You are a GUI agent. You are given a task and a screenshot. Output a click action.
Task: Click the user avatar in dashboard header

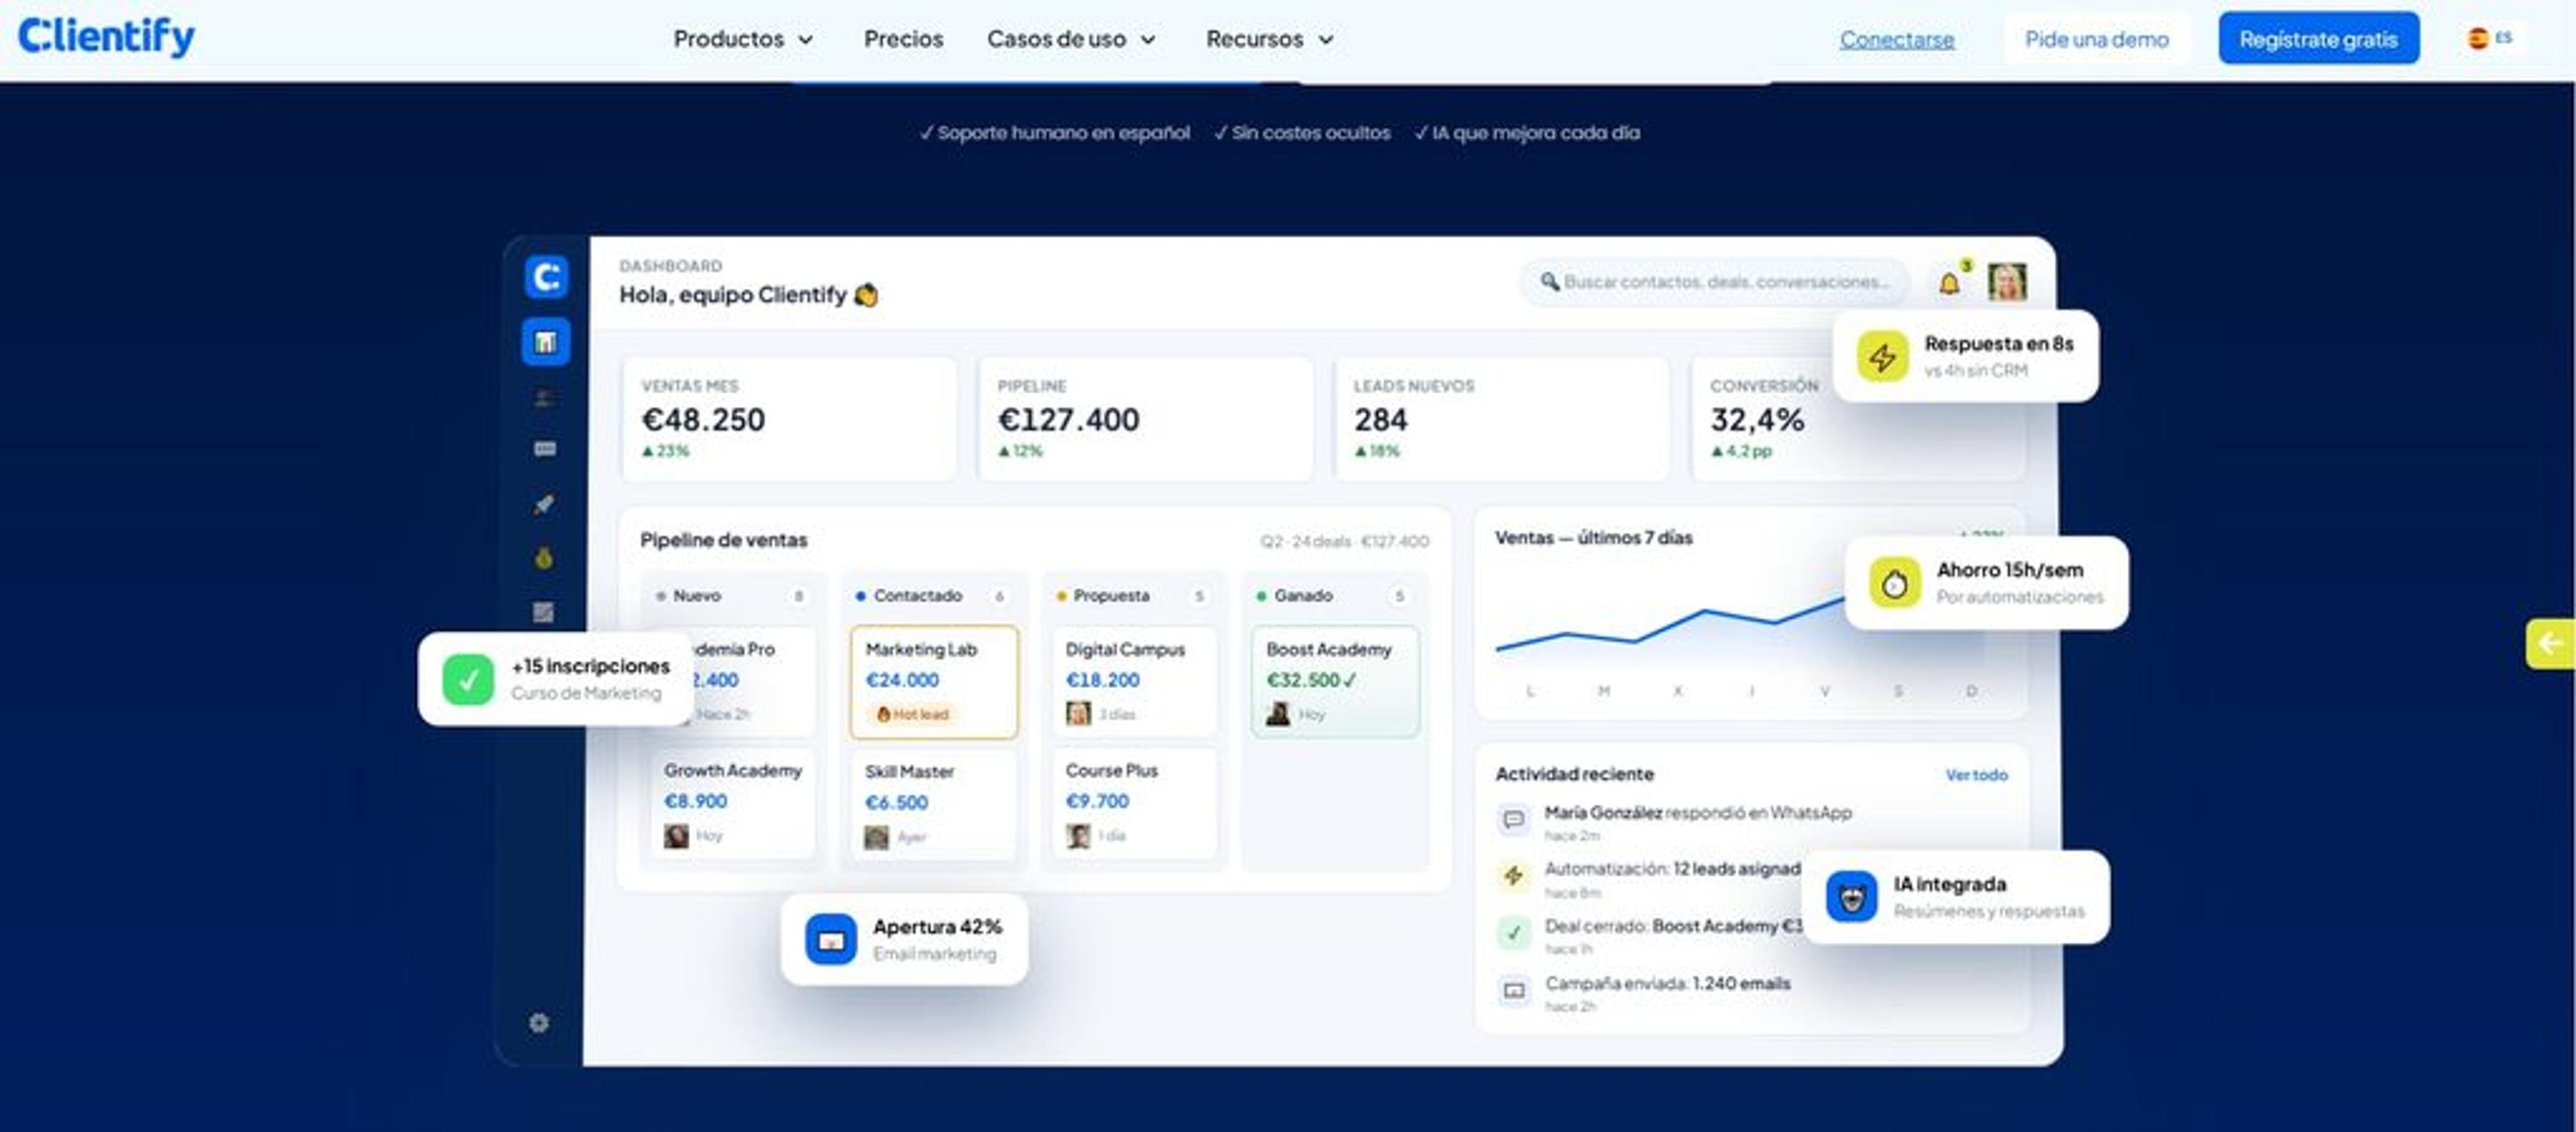click(x=2006, y=282)
